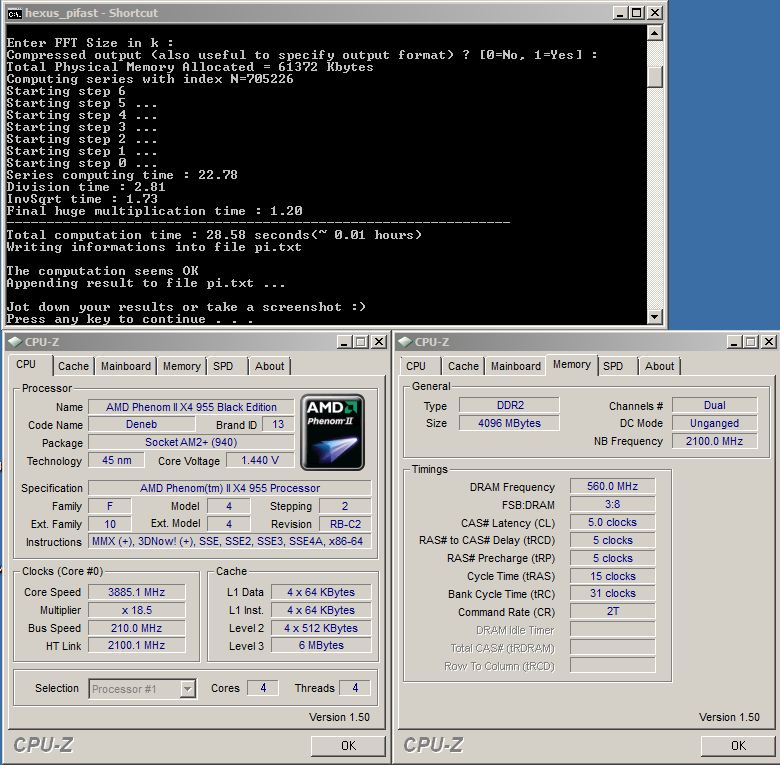Screen dimensions: 780x765
Task: Switch to CPU tab in right CPU-Z window
Action: click(x=416, y=366)
